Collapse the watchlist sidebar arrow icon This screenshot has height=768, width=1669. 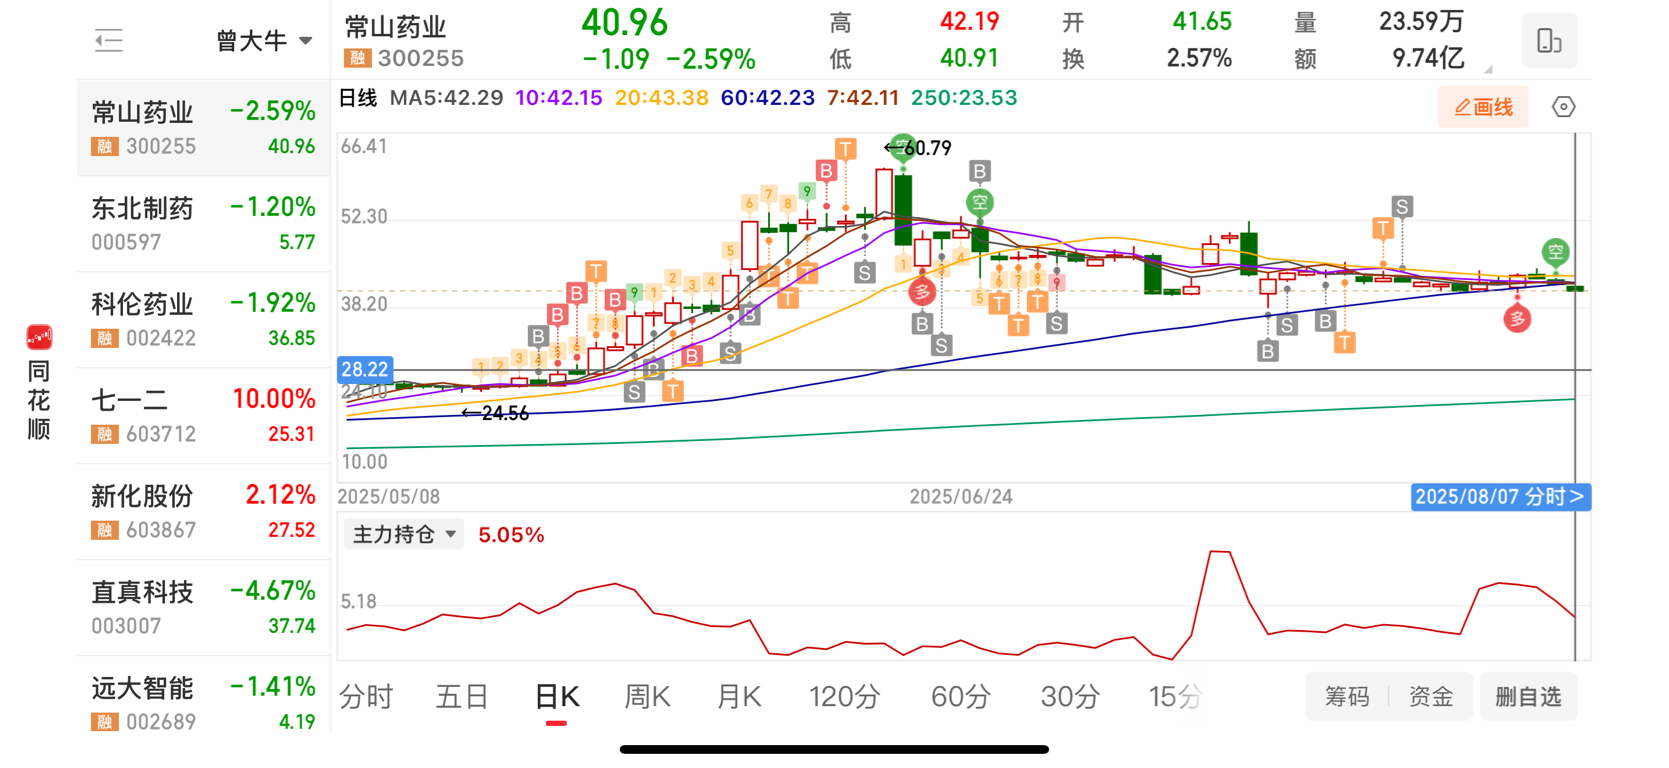tap(108, 40)
